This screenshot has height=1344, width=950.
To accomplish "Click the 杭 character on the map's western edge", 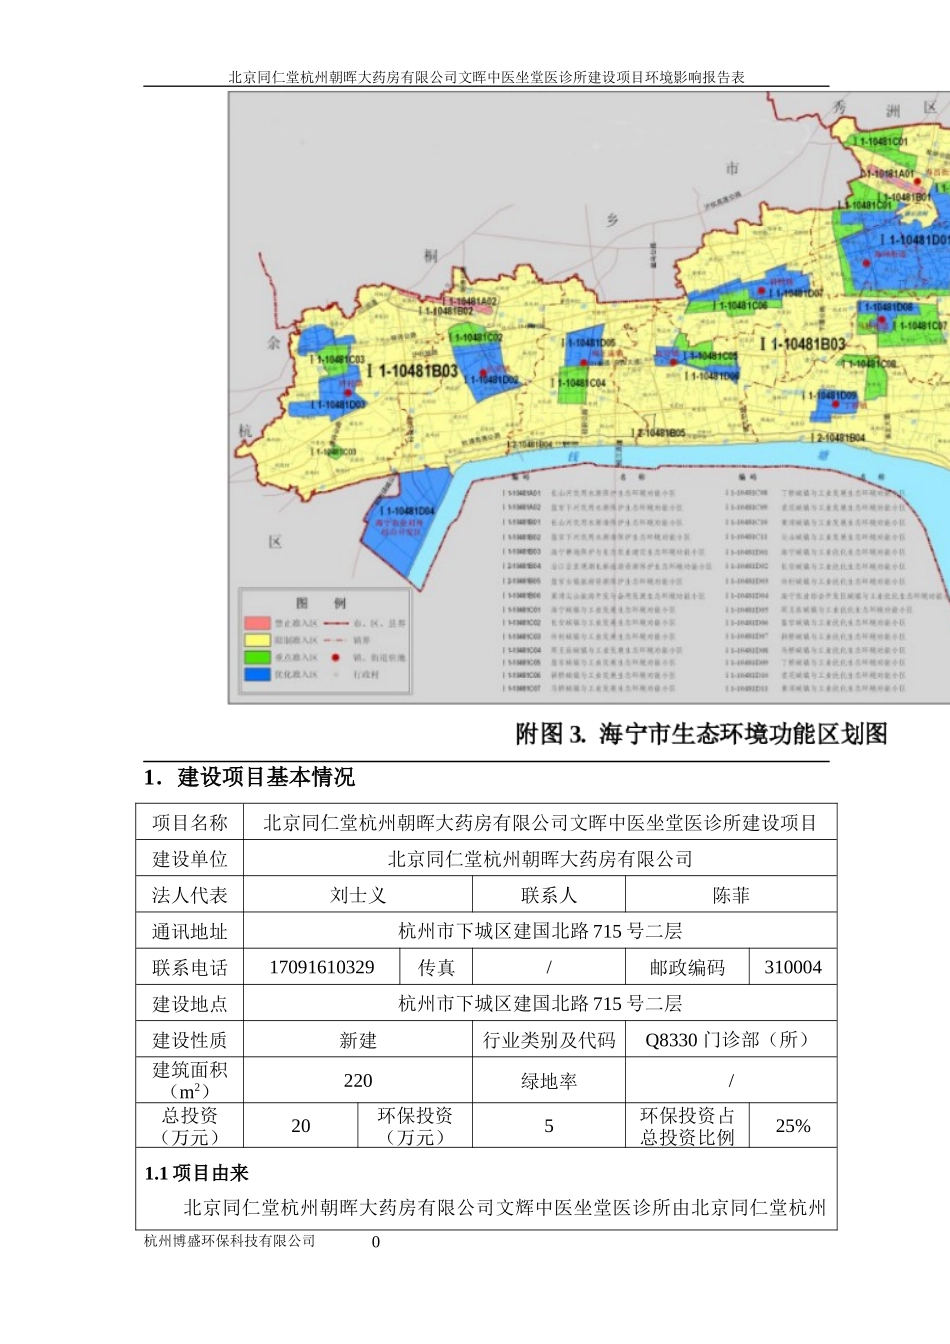I will (x=245, y=431).
